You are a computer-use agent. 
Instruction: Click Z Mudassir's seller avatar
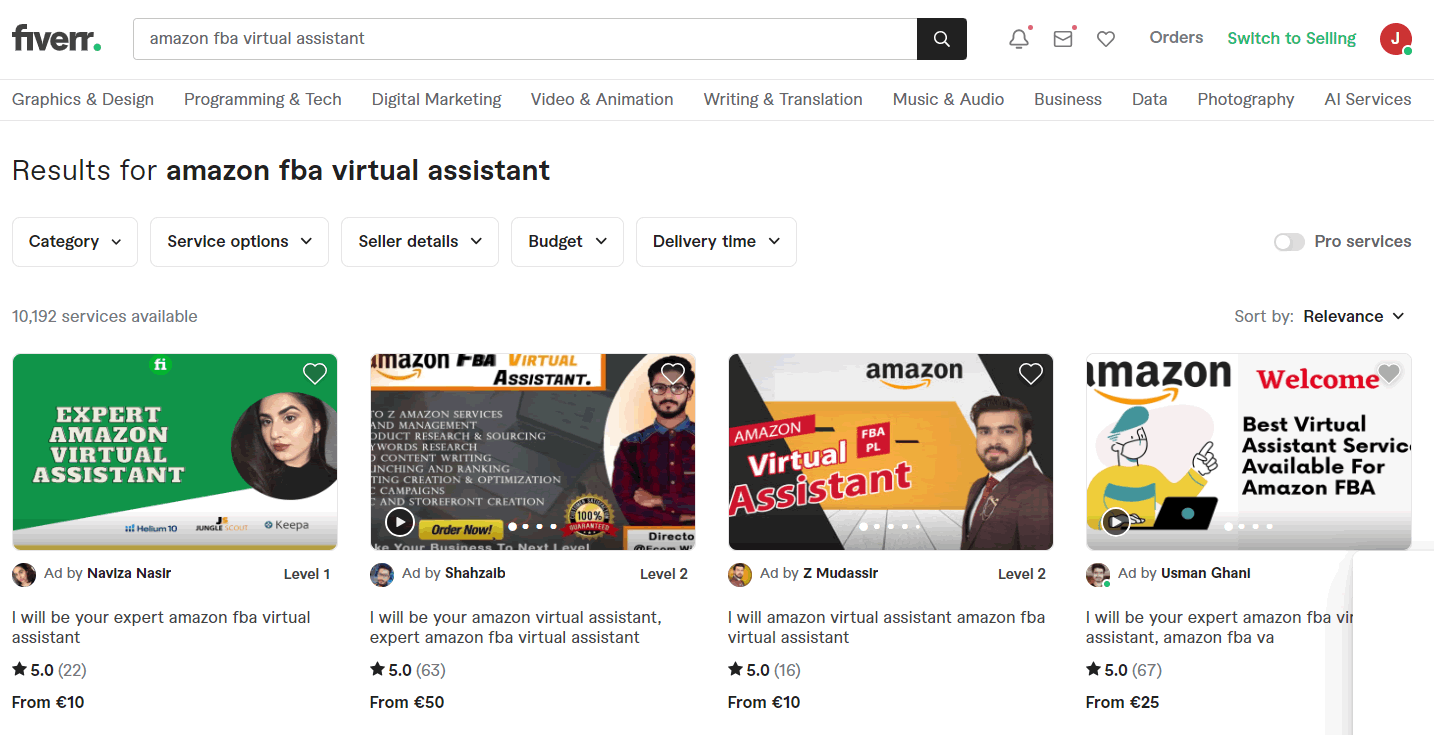[740, 575]
